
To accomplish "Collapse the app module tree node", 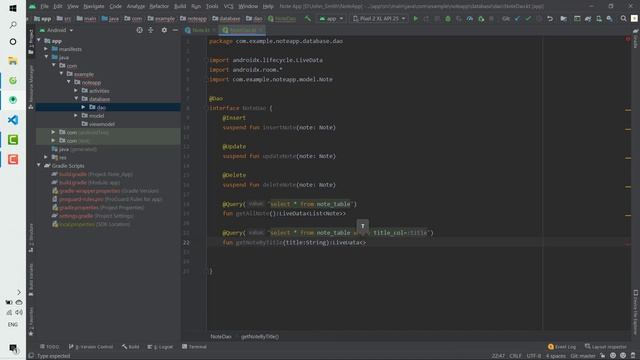I will pyautogui.click(x=39, y=40).
